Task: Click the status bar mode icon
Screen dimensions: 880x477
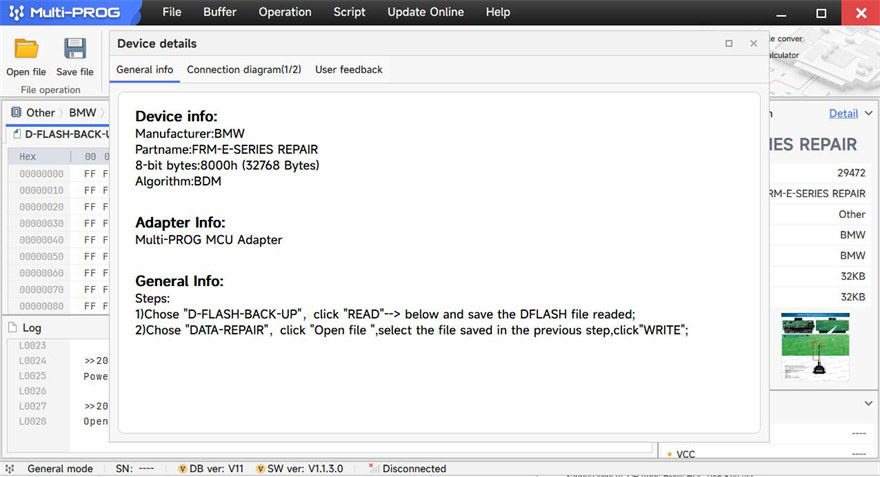Action: 10,469
